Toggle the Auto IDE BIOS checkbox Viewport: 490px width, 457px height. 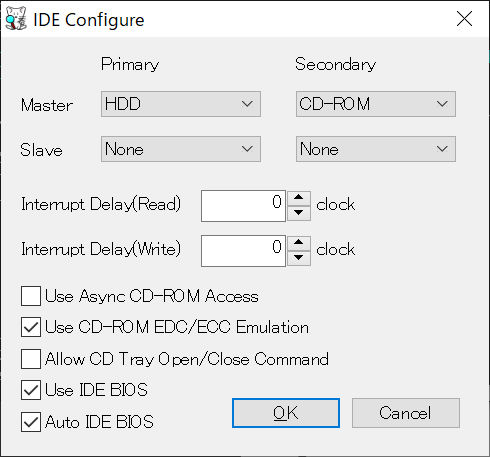pyautogui.click(x=31, y=422)
